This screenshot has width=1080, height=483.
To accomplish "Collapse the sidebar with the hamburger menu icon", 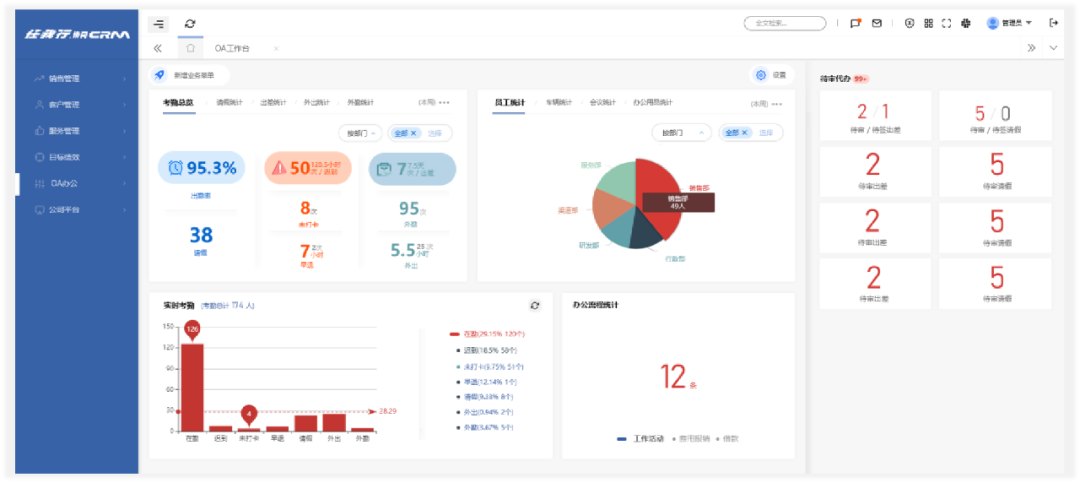I will pyautogui.click(x=159, y=24).
